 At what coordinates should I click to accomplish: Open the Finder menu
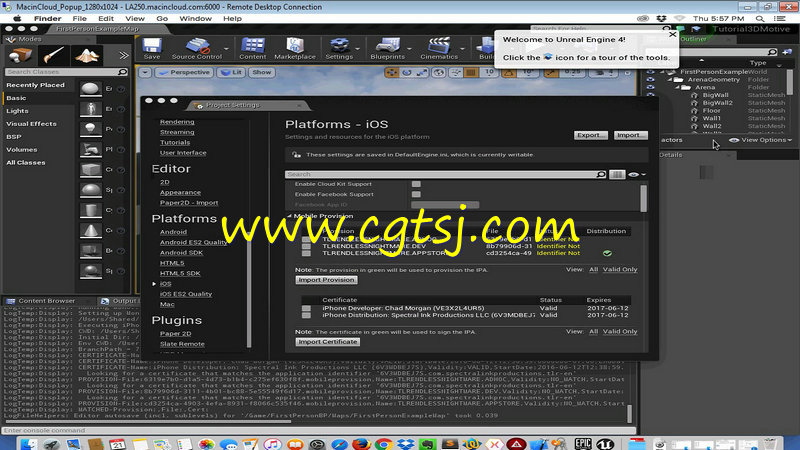click(47, 18)
